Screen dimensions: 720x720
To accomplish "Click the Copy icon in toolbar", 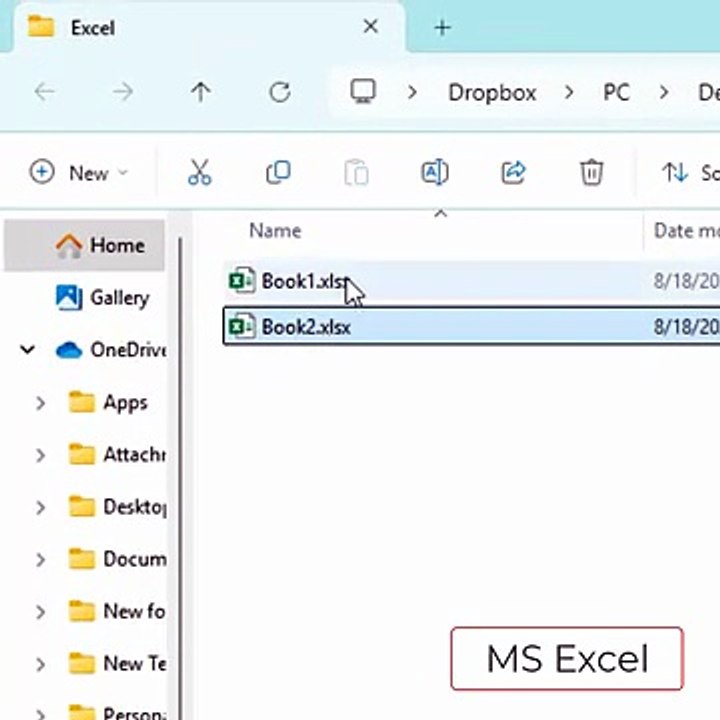I will [278, 173].
